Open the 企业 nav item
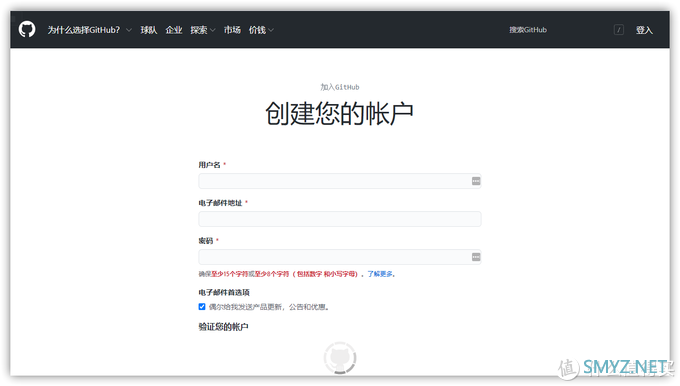This screenshot has width=680, height=386. (173, 30)
